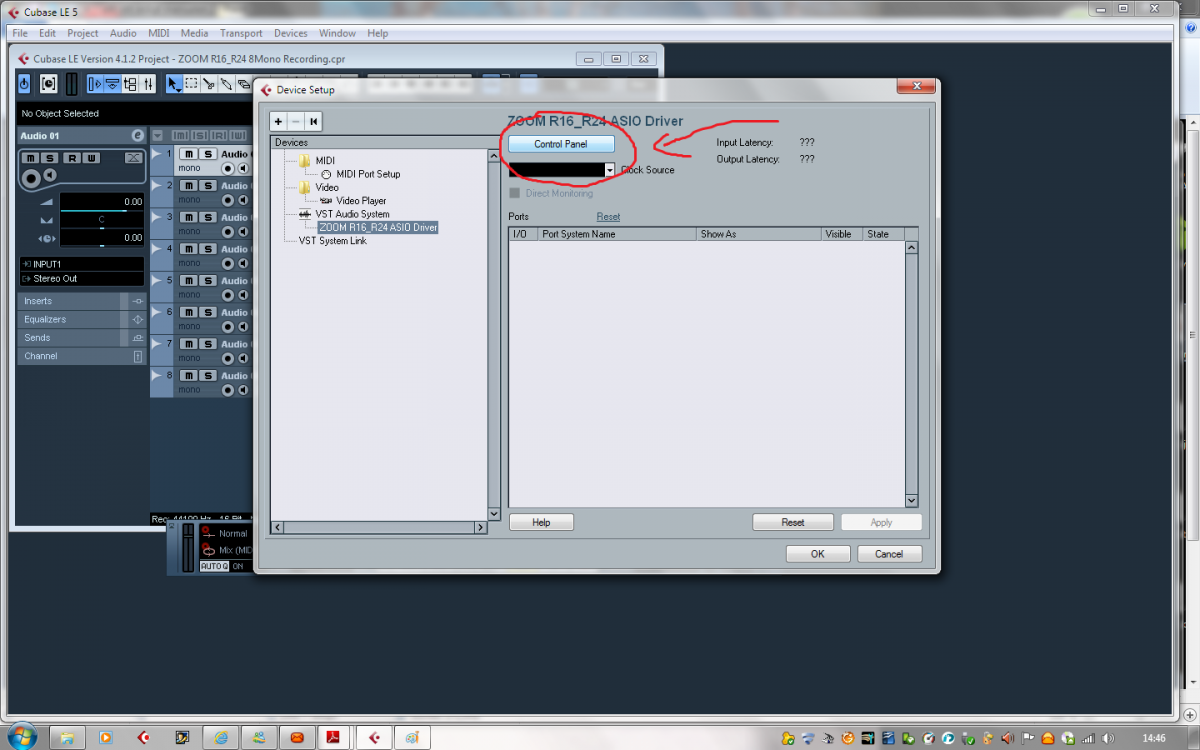Open the File menu

click(20, 33)
